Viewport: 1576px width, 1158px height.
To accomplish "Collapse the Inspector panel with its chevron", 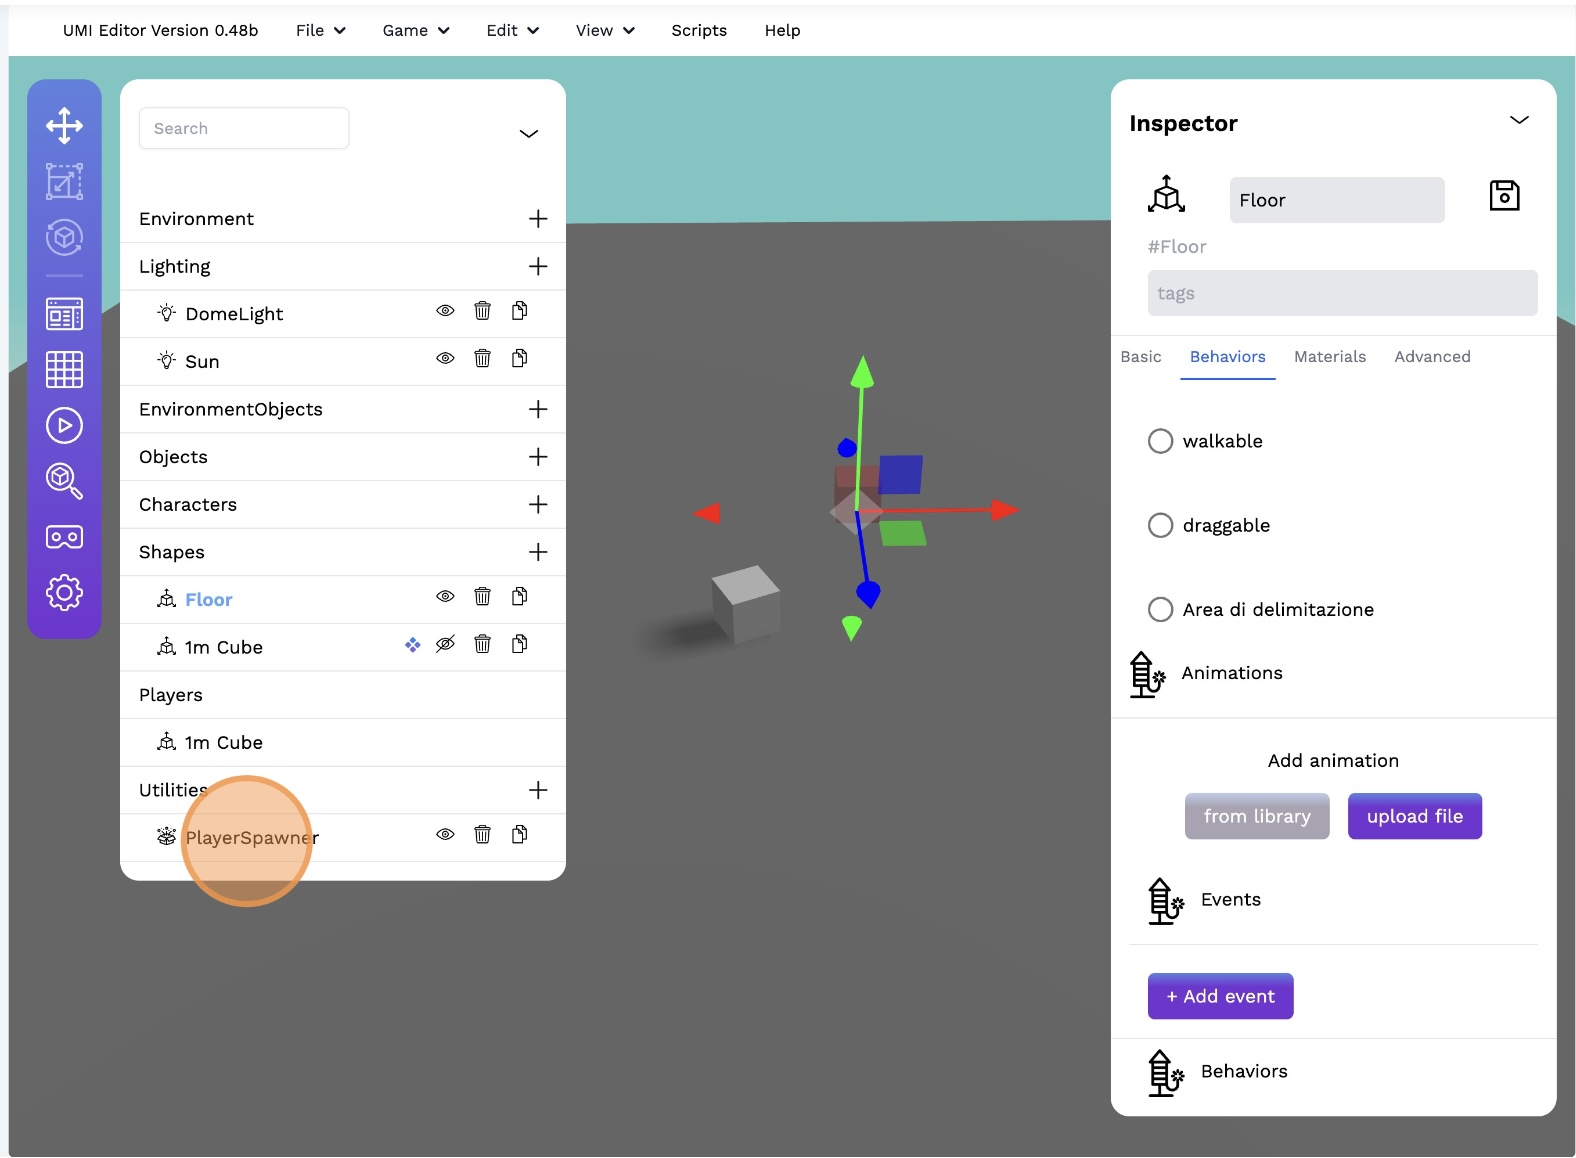I will (x=1518, y=120).
